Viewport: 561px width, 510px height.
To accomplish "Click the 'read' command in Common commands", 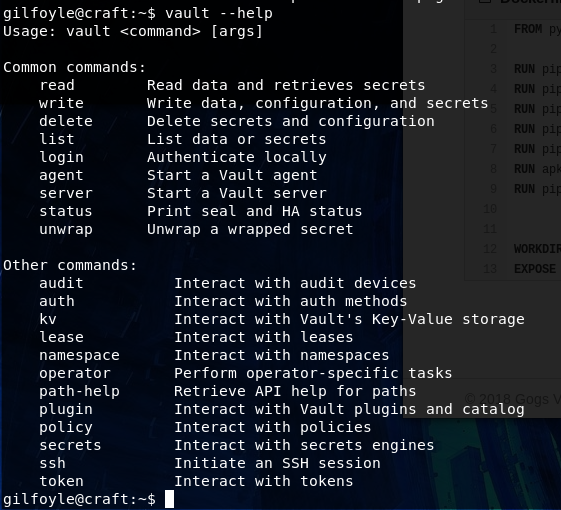I will [x=57, y=85].
